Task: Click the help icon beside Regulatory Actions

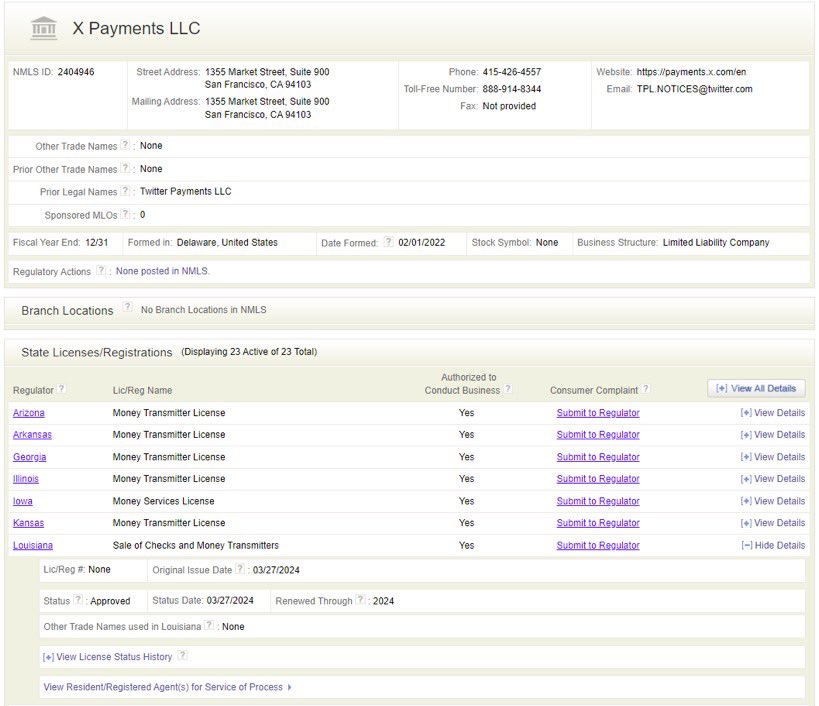Action: click(101, 270)
